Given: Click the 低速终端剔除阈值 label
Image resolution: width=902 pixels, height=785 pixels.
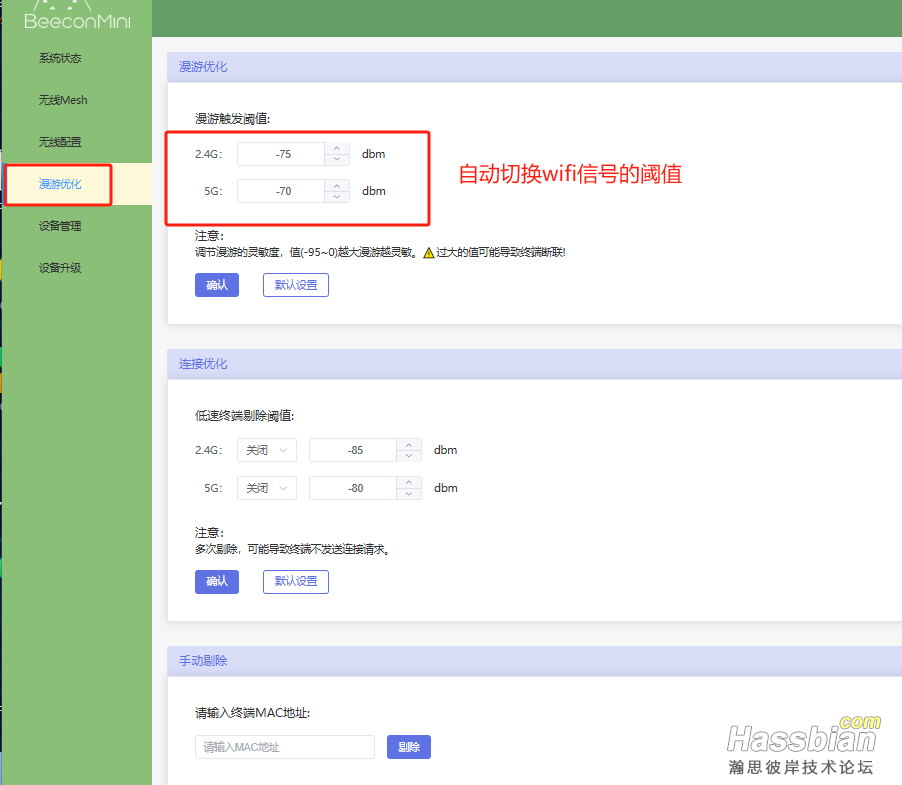Looking at the screenshot, I should point(244,416).
